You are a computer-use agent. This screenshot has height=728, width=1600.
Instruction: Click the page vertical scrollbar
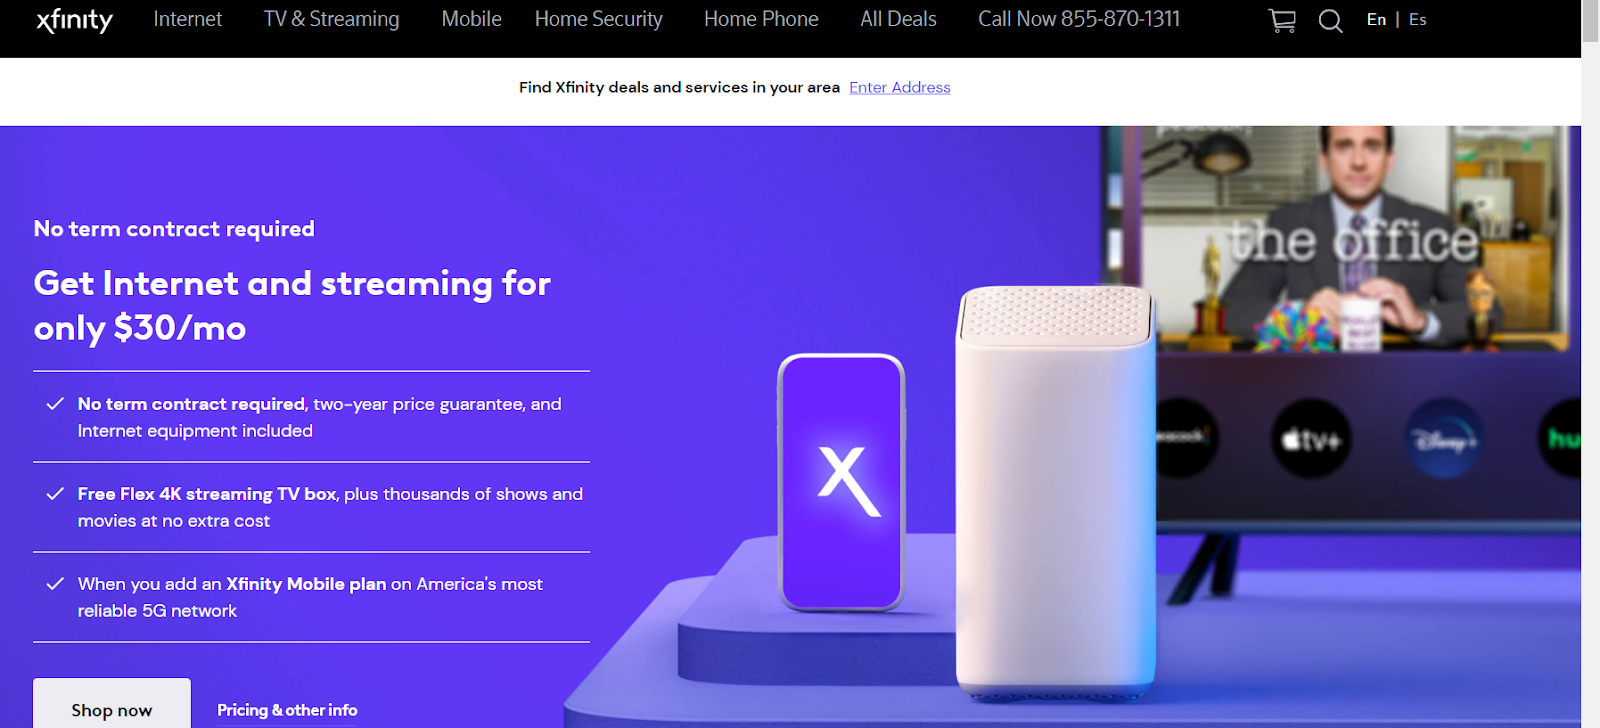click(x=1590, y=364)
